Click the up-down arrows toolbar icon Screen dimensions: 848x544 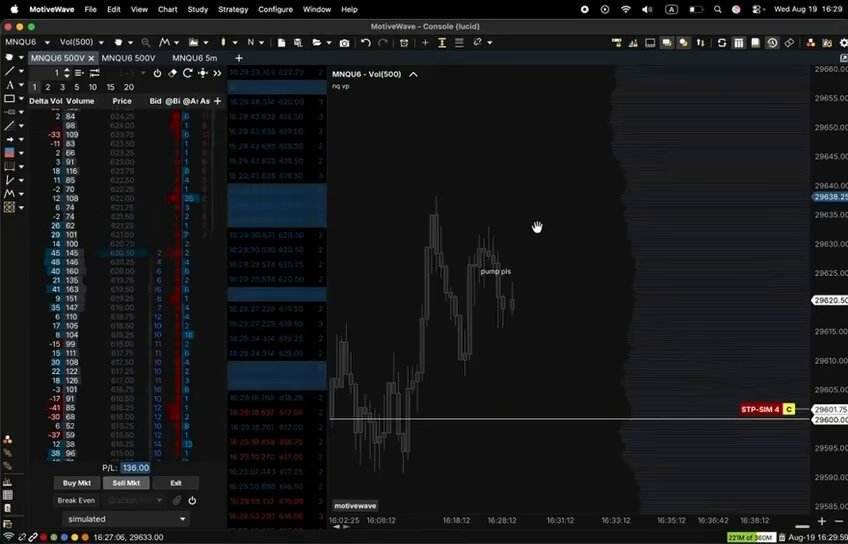point(701,43)
